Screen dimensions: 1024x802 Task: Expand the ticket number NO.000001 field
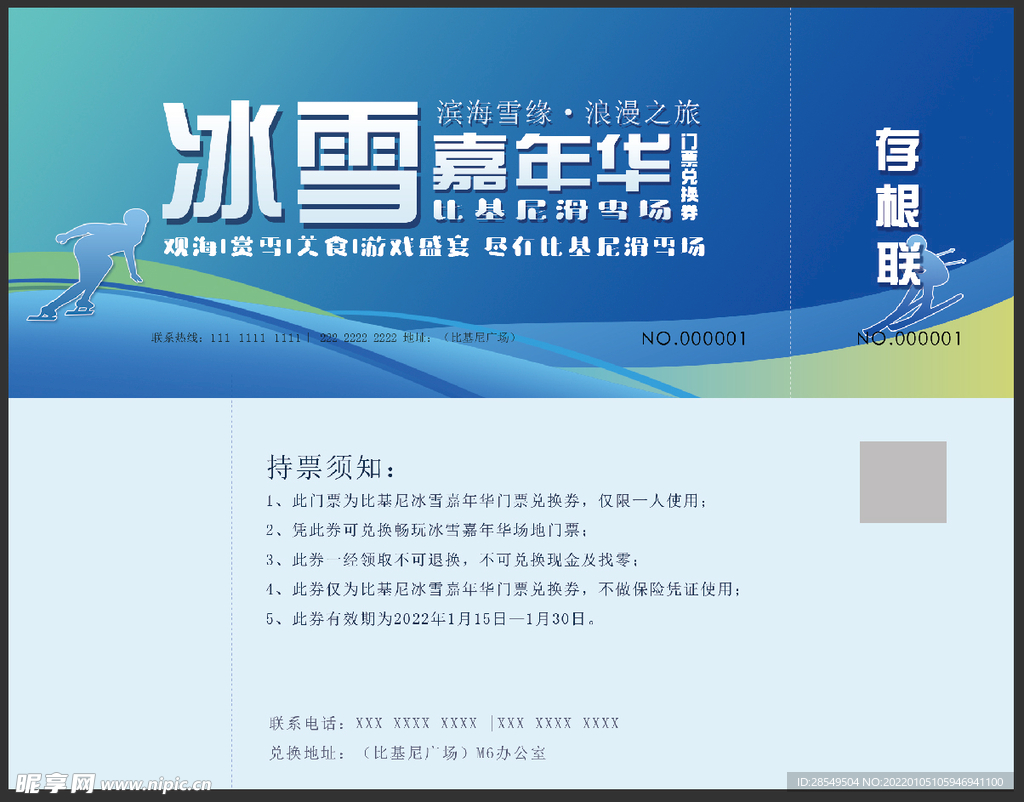pos(693,339)
